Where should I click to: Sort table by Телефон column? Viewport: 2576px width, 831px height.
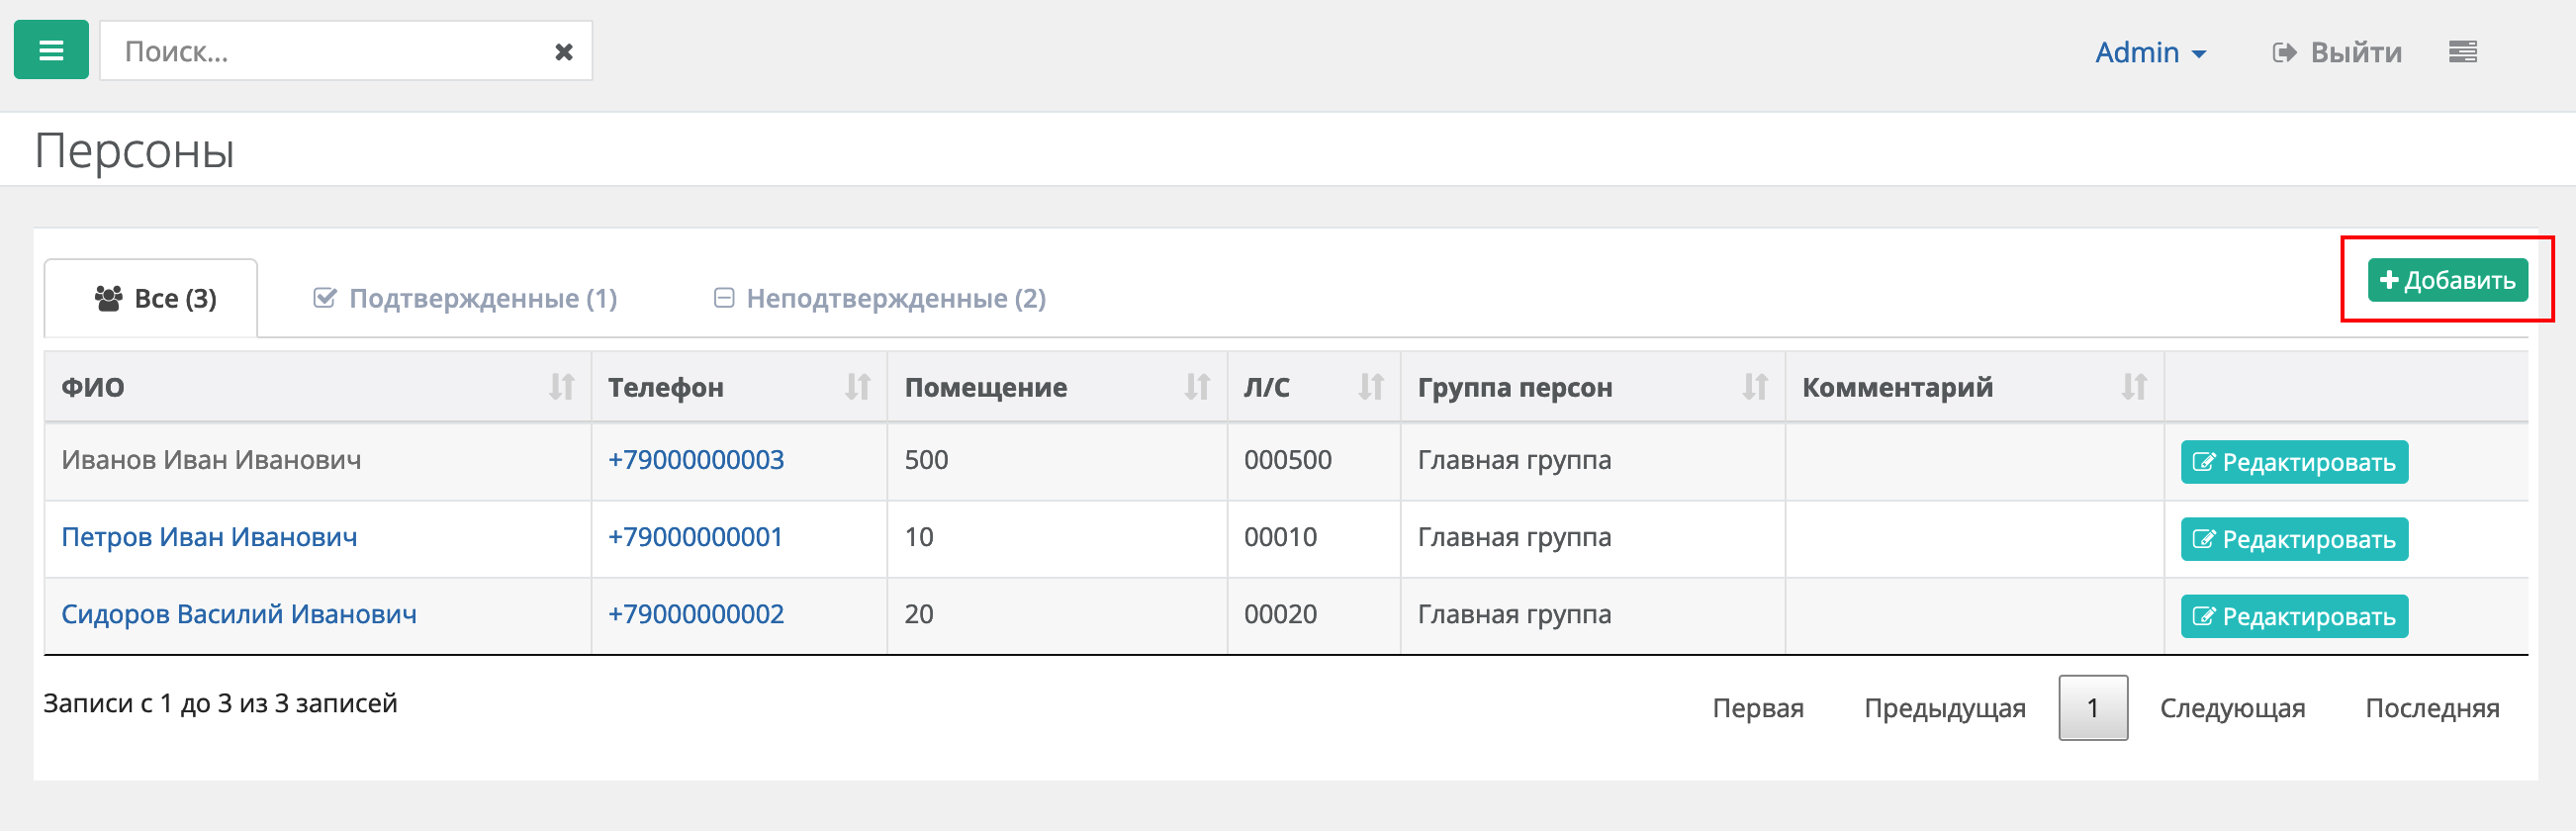tap(739, 387)
